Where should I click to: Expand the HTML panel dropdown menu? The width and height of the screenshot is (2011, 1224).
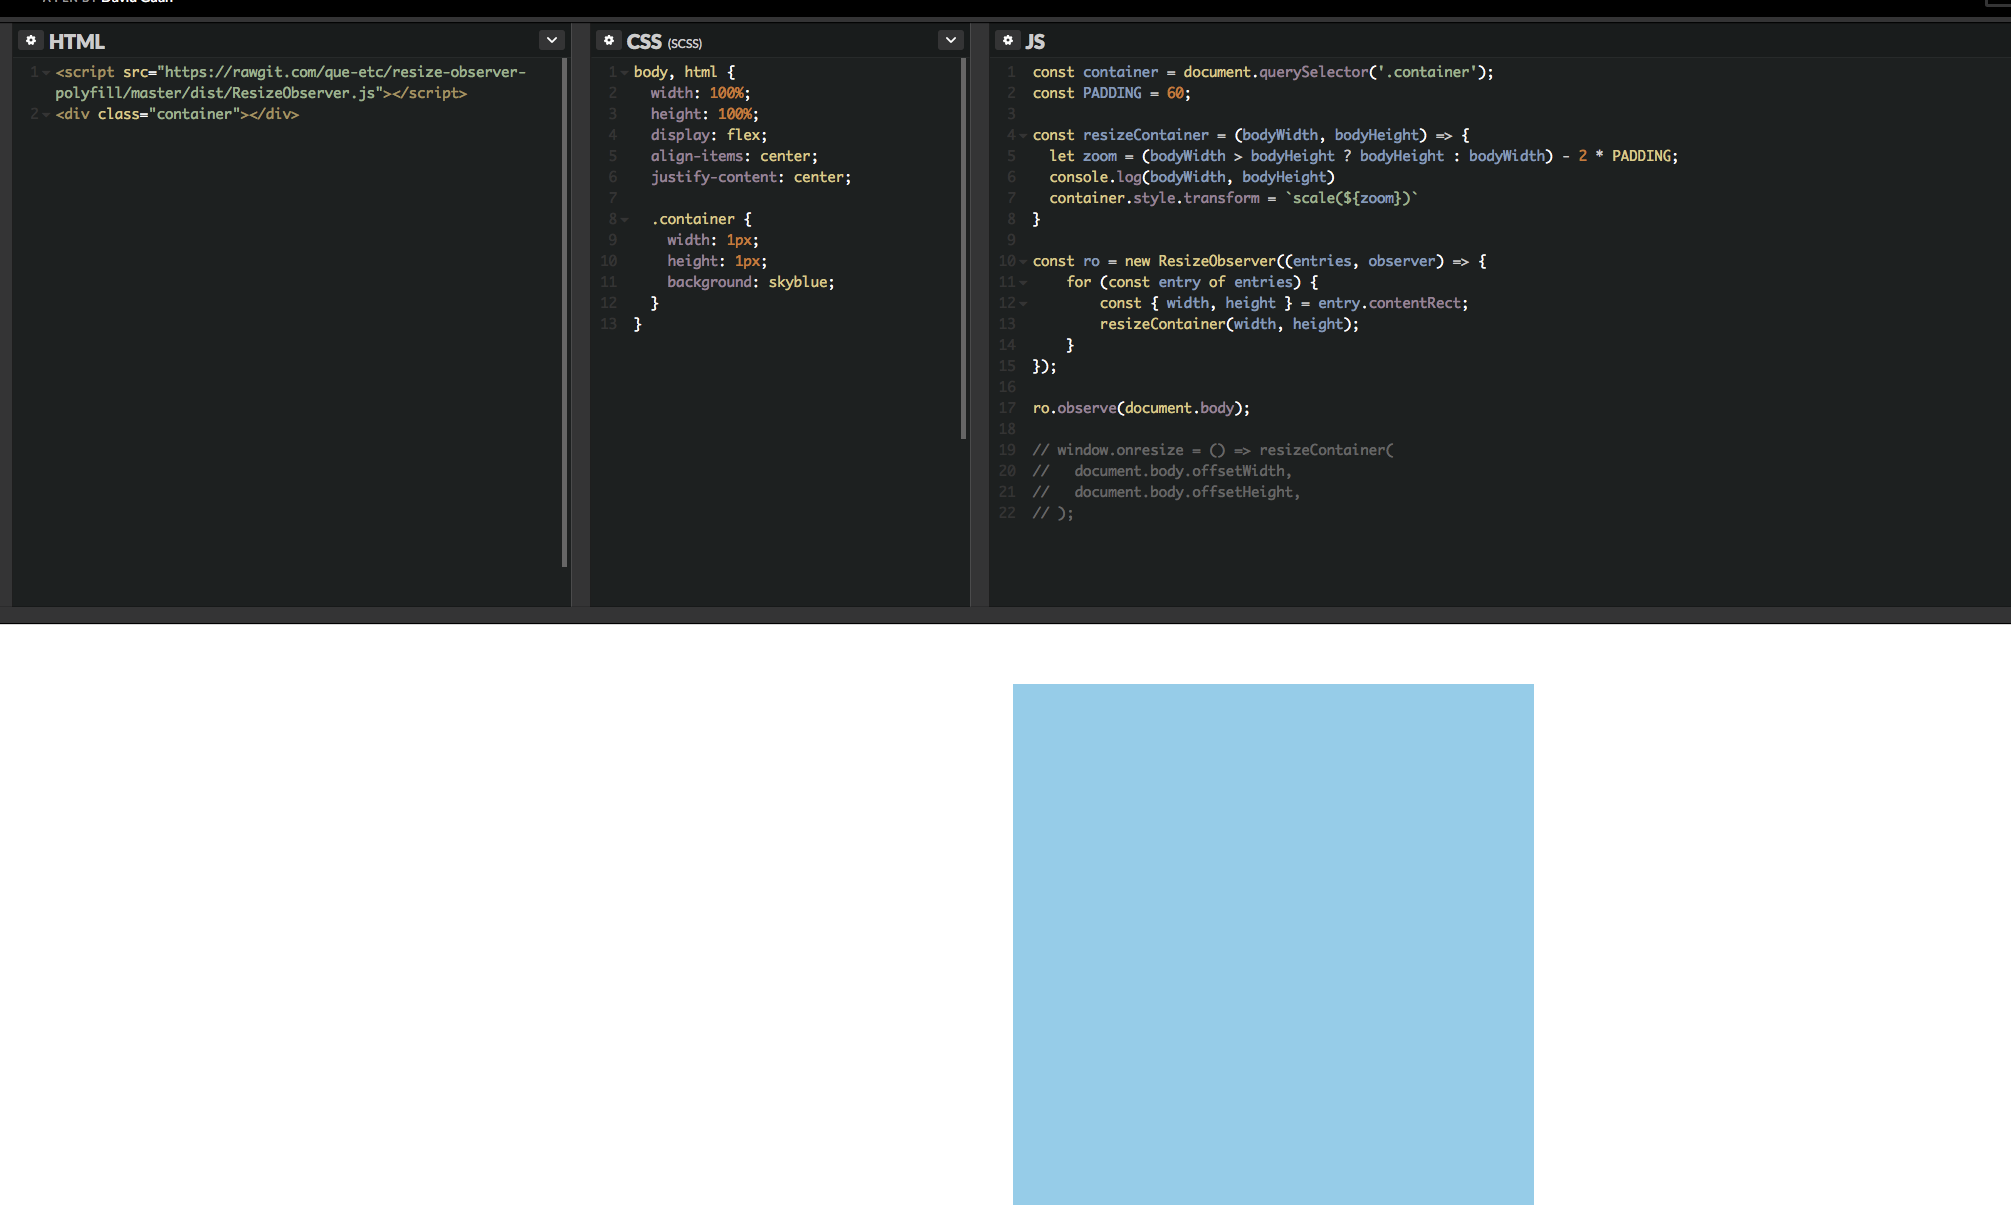551,40
